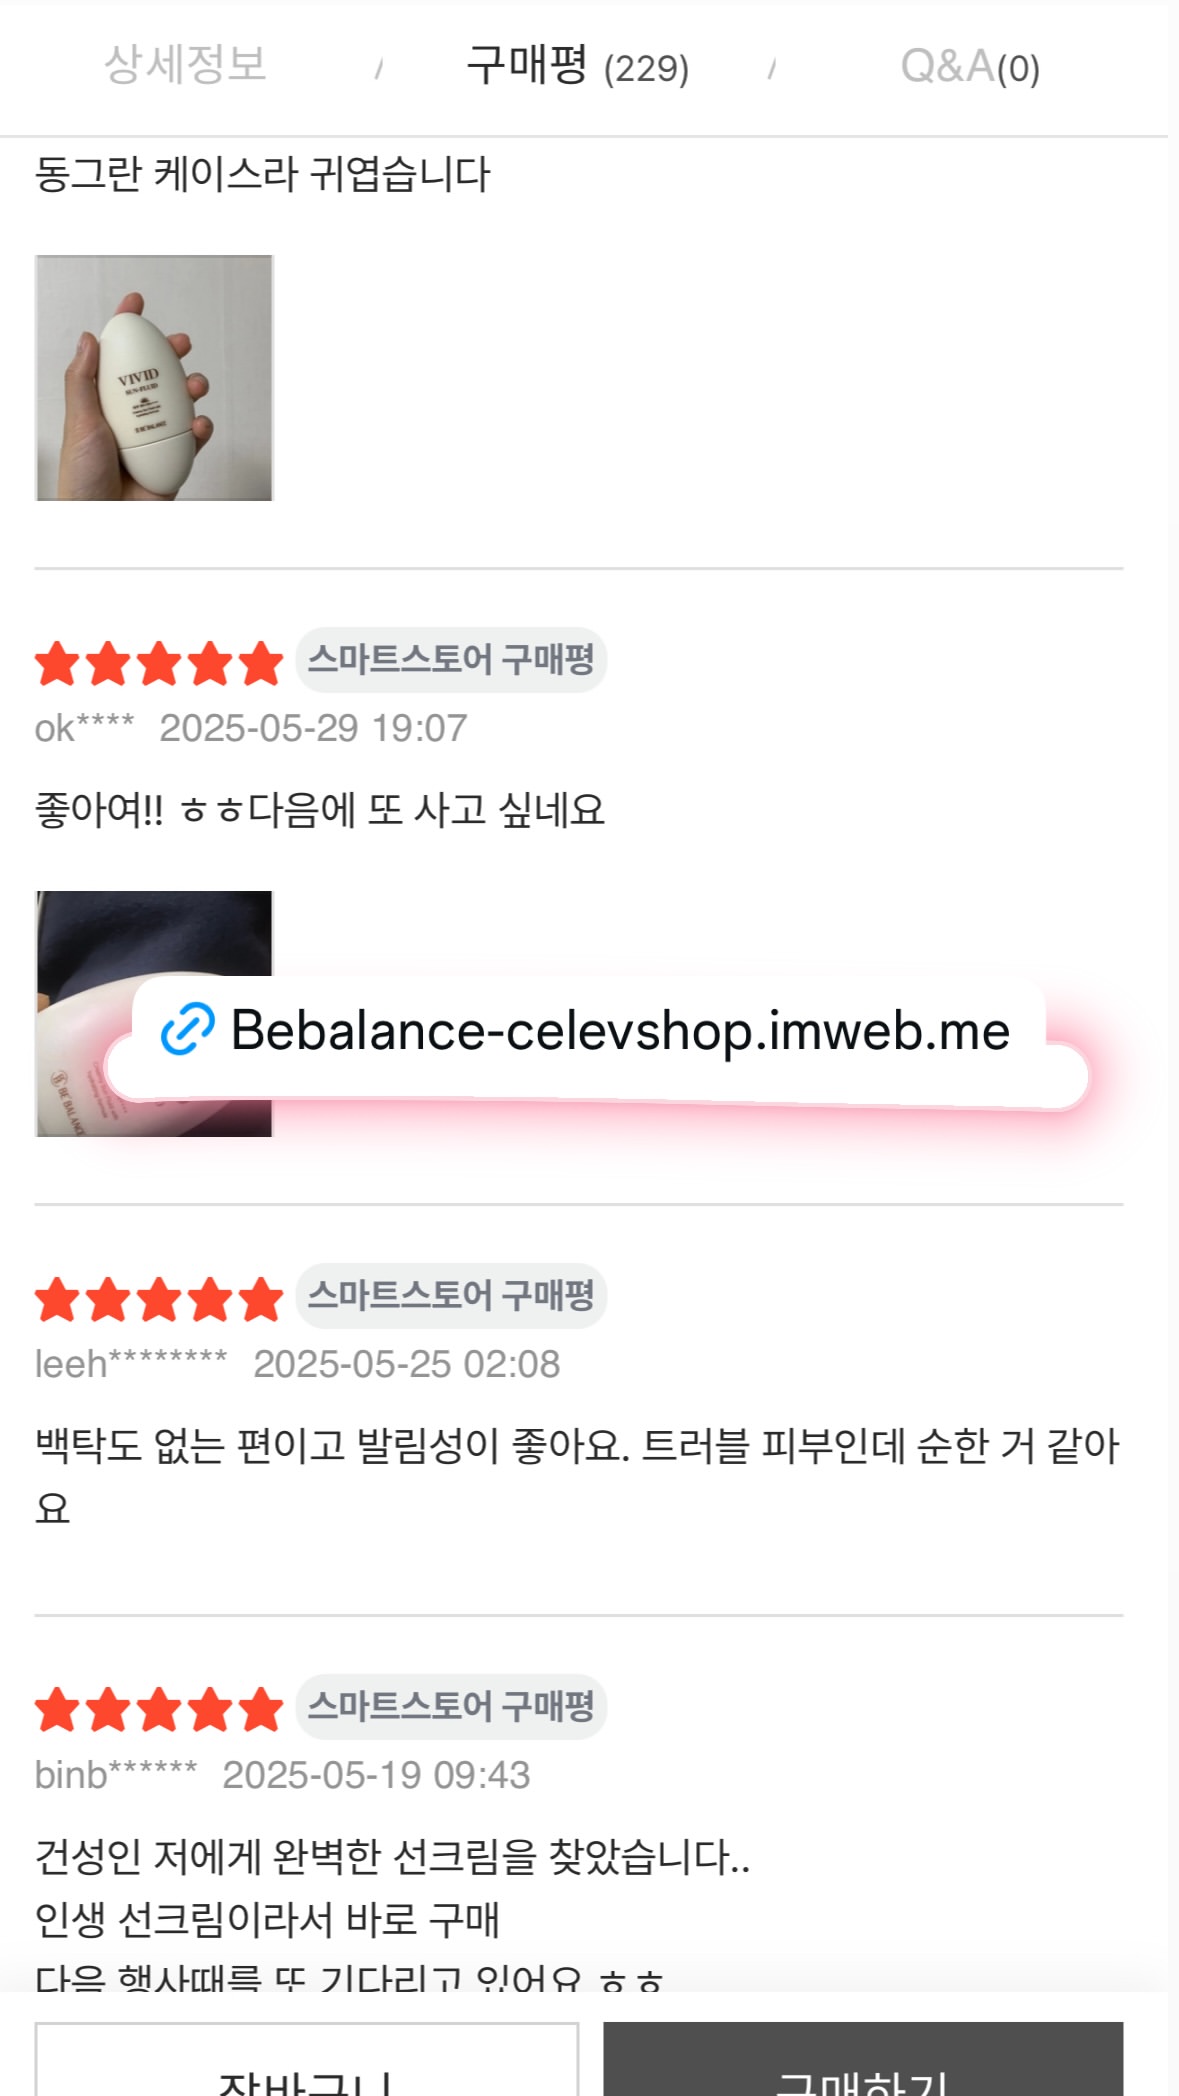Click 스마트스토어 구매평 badge on leeh review
This screenshot has height=2096, width=1179.
pos(451,1296)
